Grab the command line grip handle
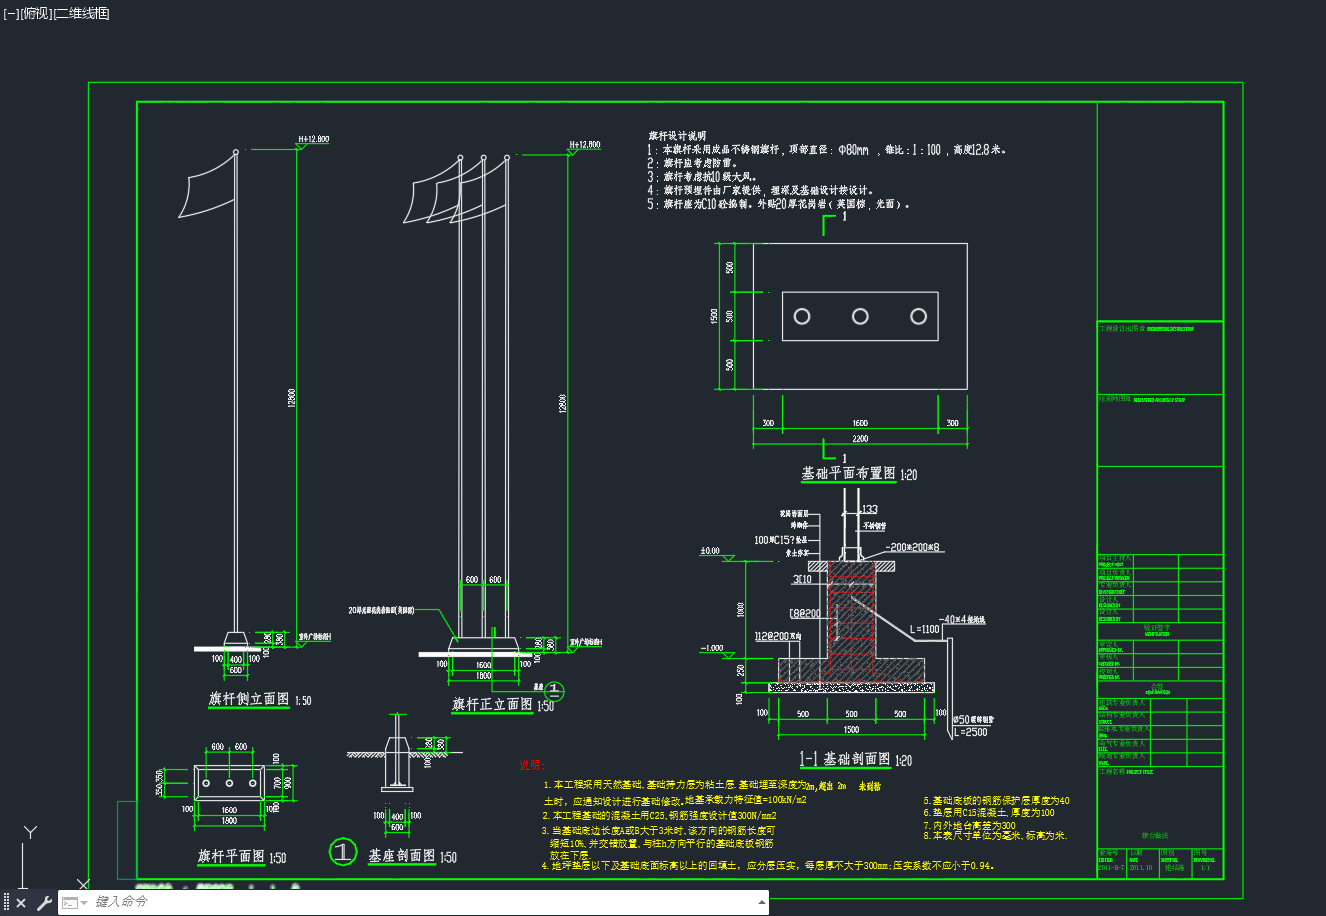 pyautogui.click(x=6, y=902)
